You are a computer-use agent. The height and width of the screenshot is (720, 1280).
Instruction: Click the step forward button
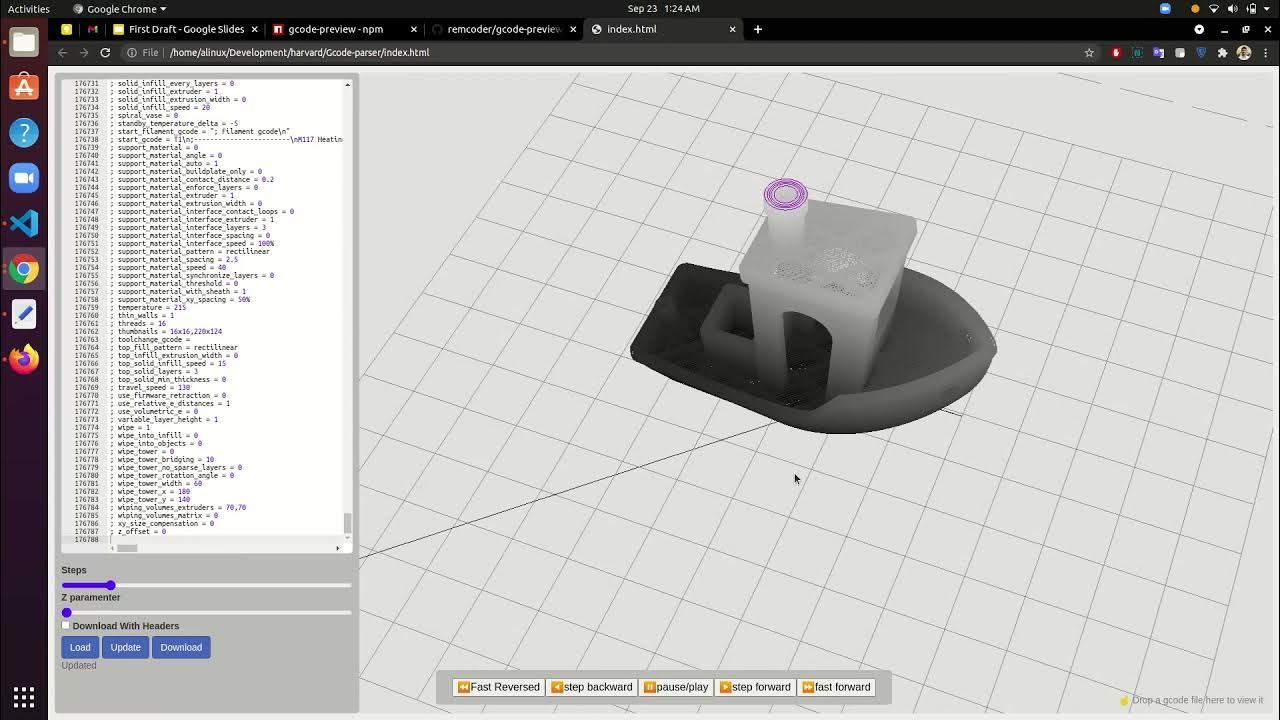(756, 687)
